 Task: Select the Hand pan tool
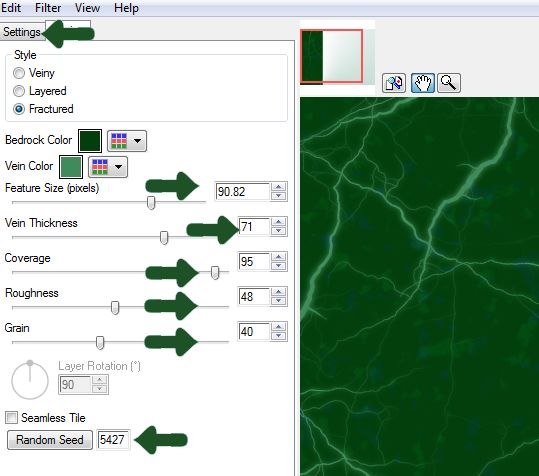(x=423, y=83)
